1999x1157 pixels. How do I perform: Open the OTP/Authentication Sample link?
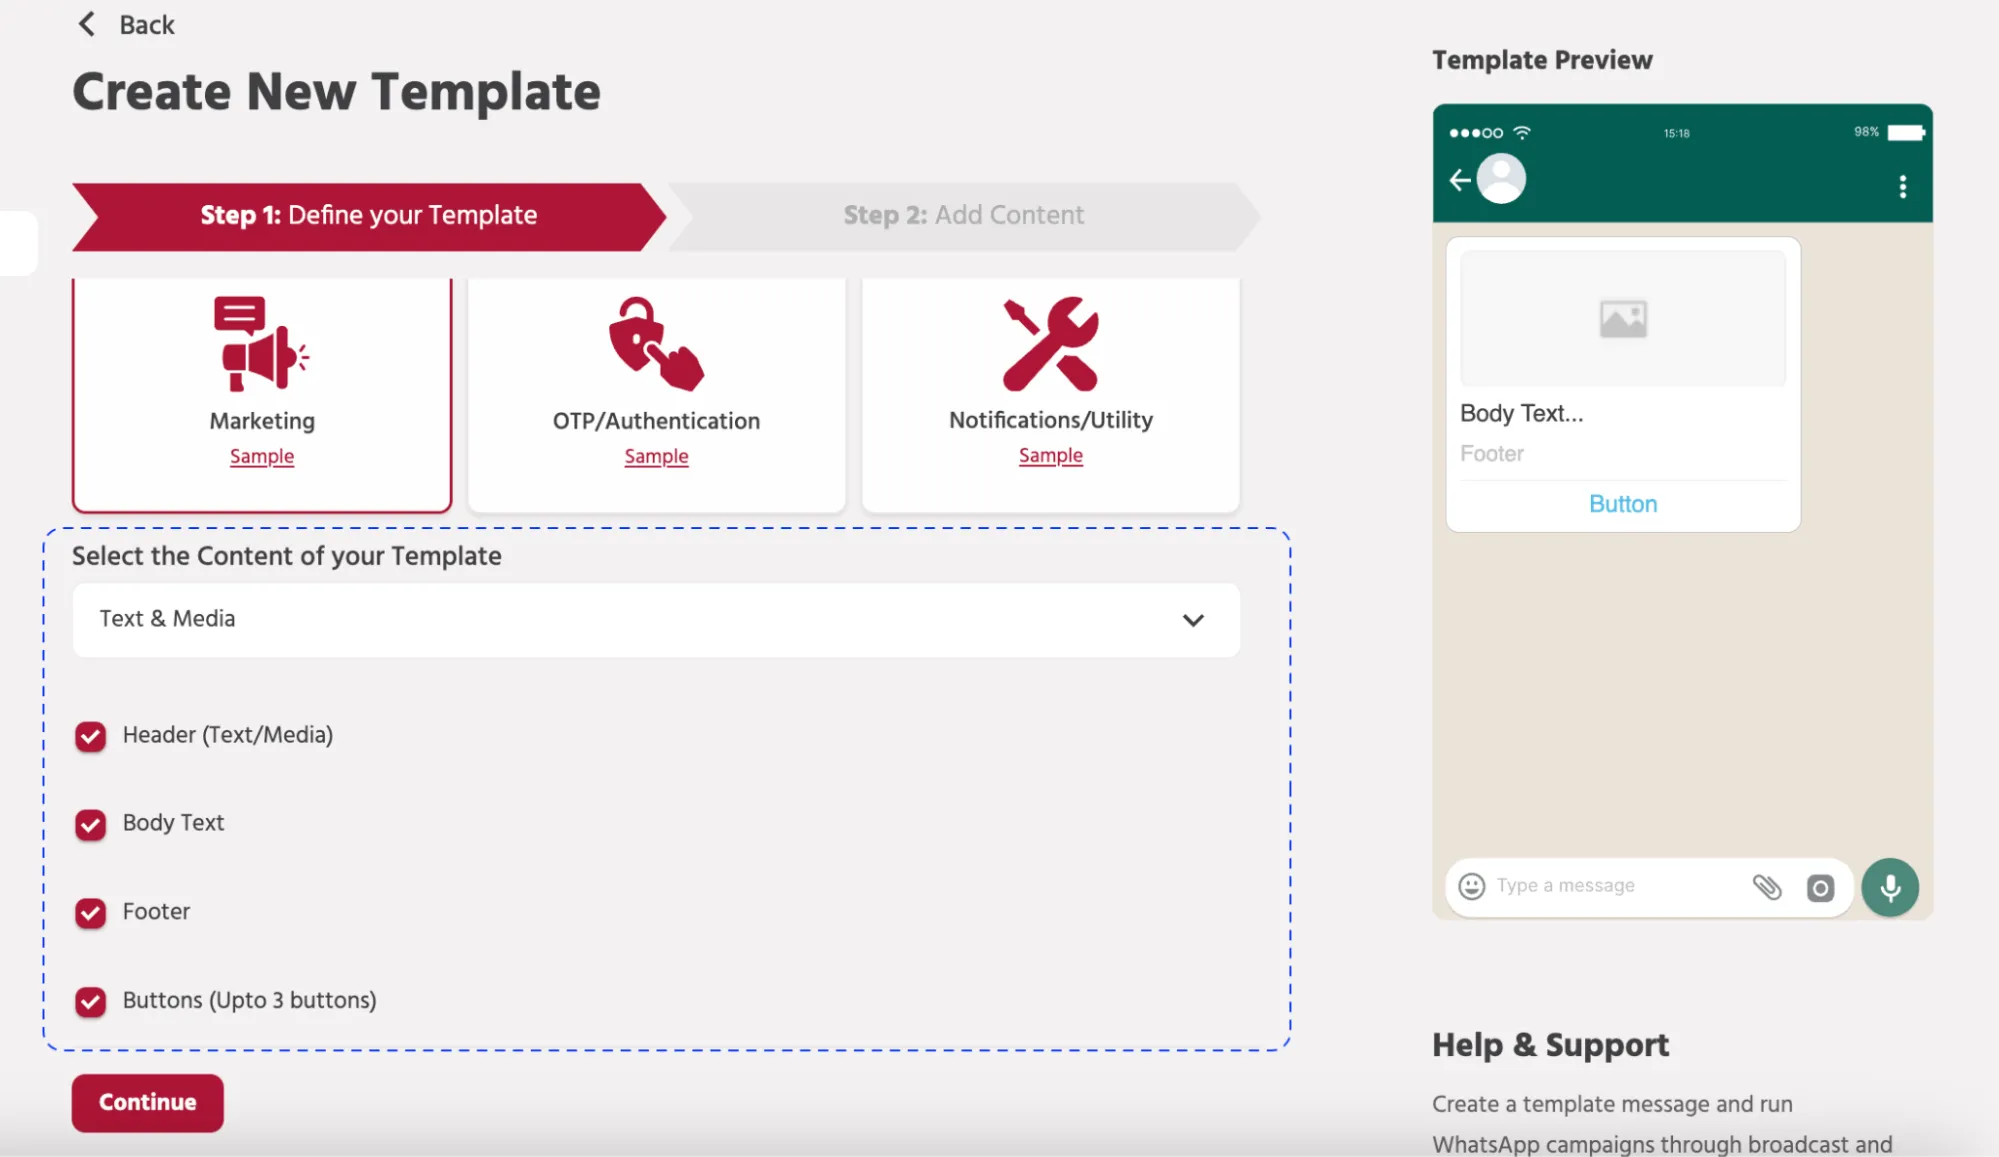[x=657, y=456]
